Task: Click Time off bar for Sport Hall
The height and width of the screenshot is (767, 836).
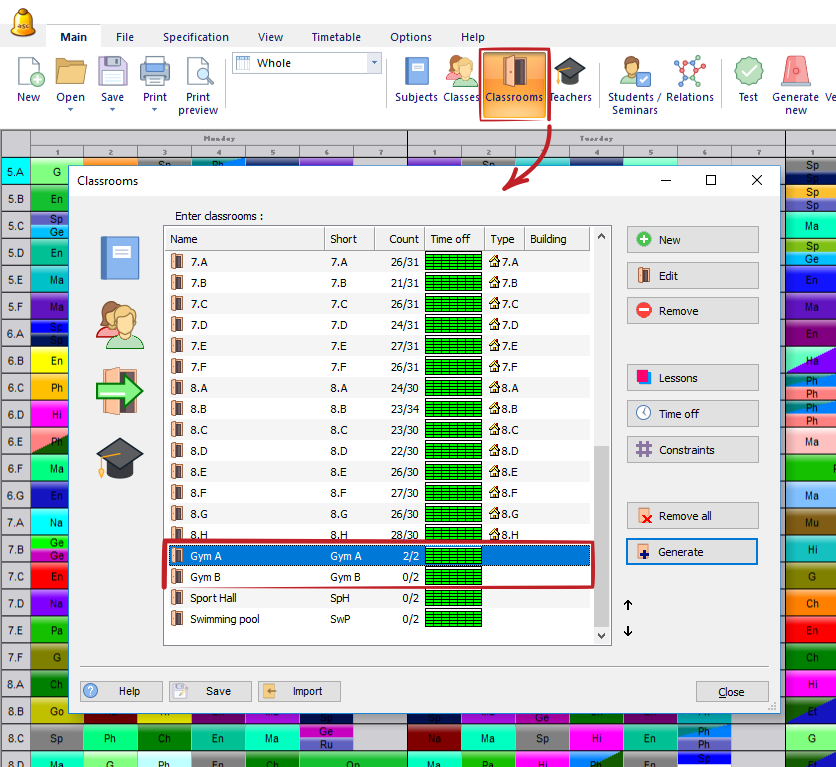Action: pos(453,598)
